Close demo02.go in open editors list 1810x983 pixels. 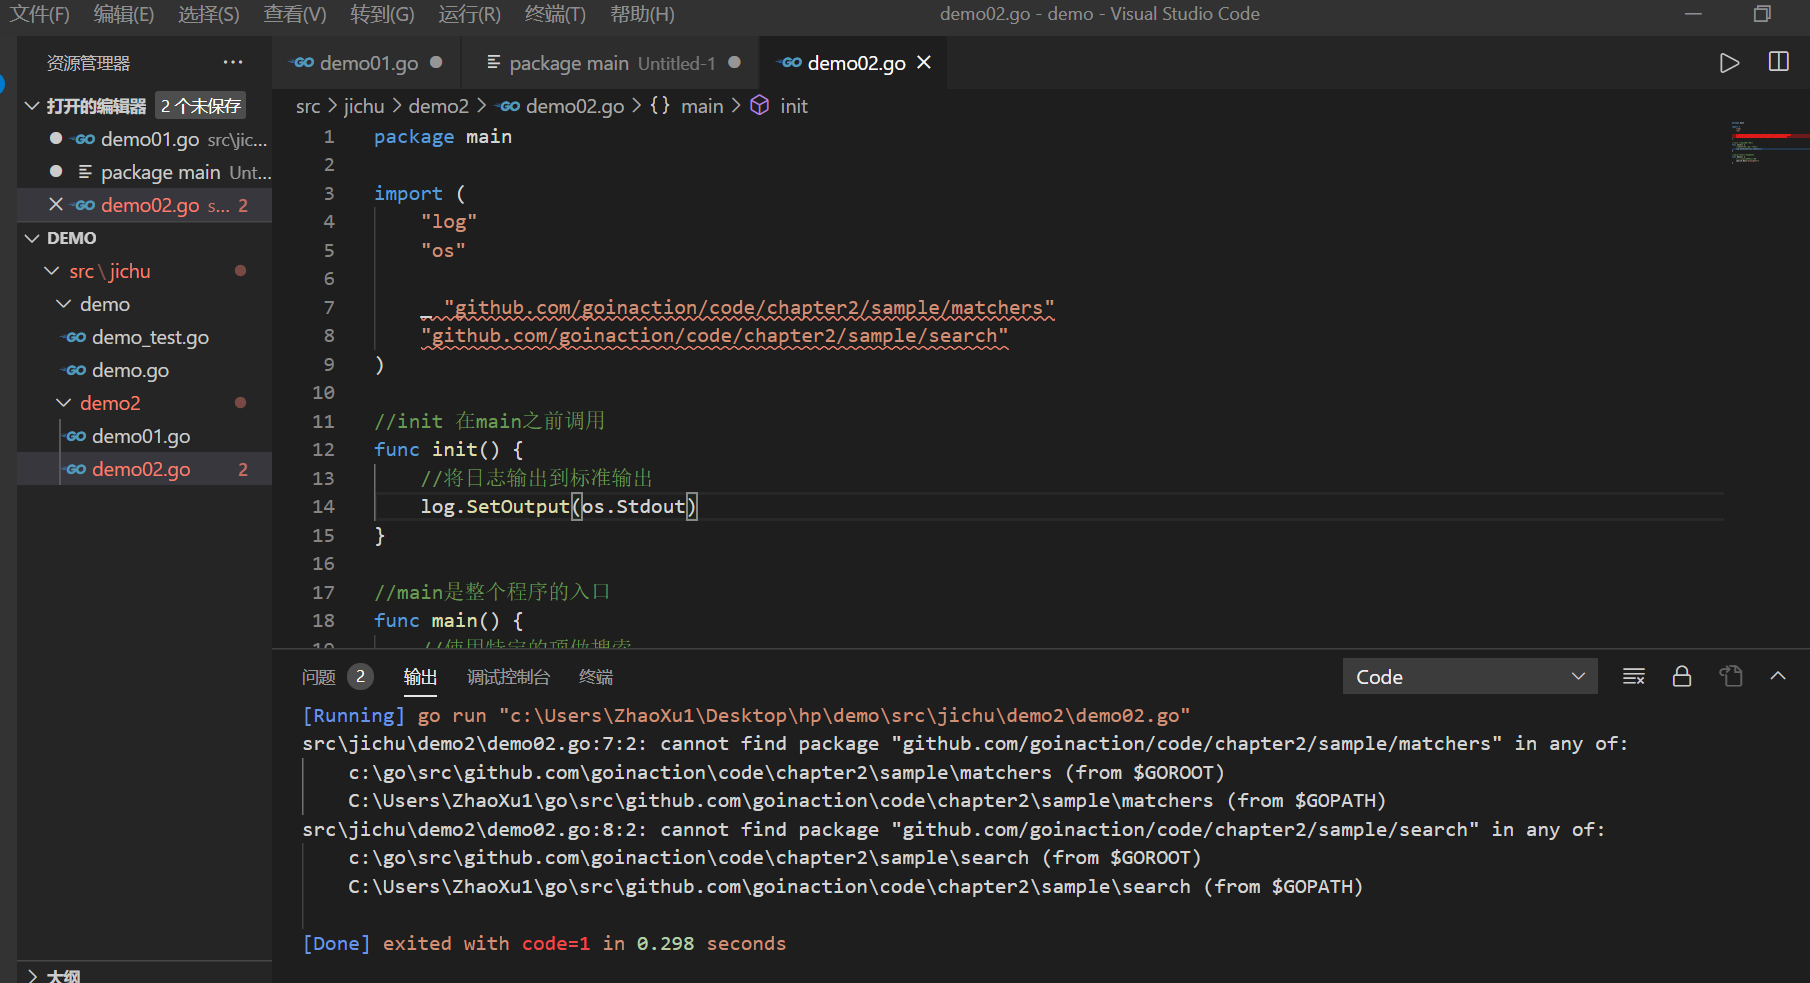click(x=56, y=204)
